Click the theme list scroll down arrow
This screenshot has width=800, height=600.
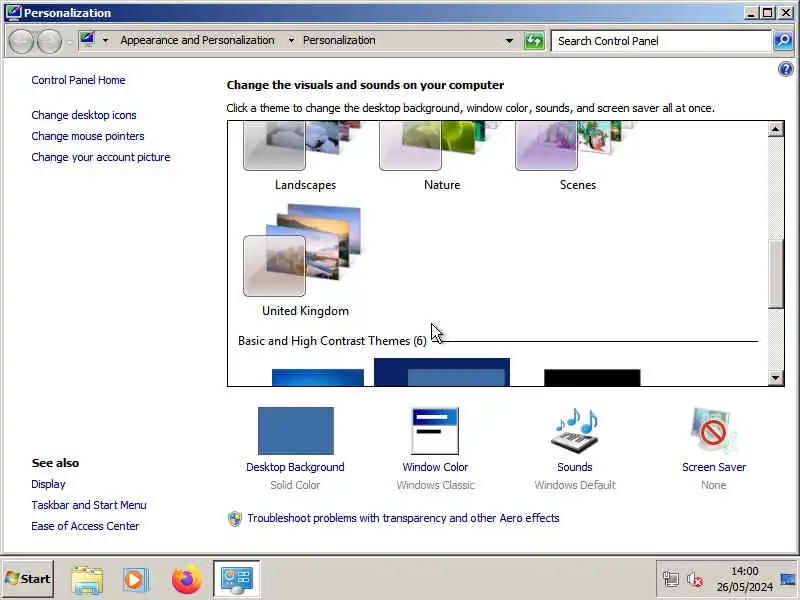click(776, 378)
